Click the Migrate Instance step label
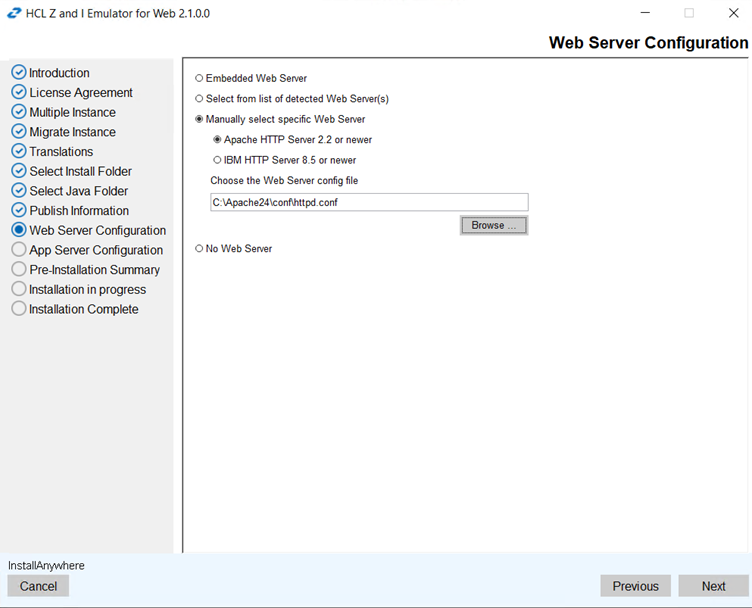Screen dimensions: 752x608 [72, 132]
